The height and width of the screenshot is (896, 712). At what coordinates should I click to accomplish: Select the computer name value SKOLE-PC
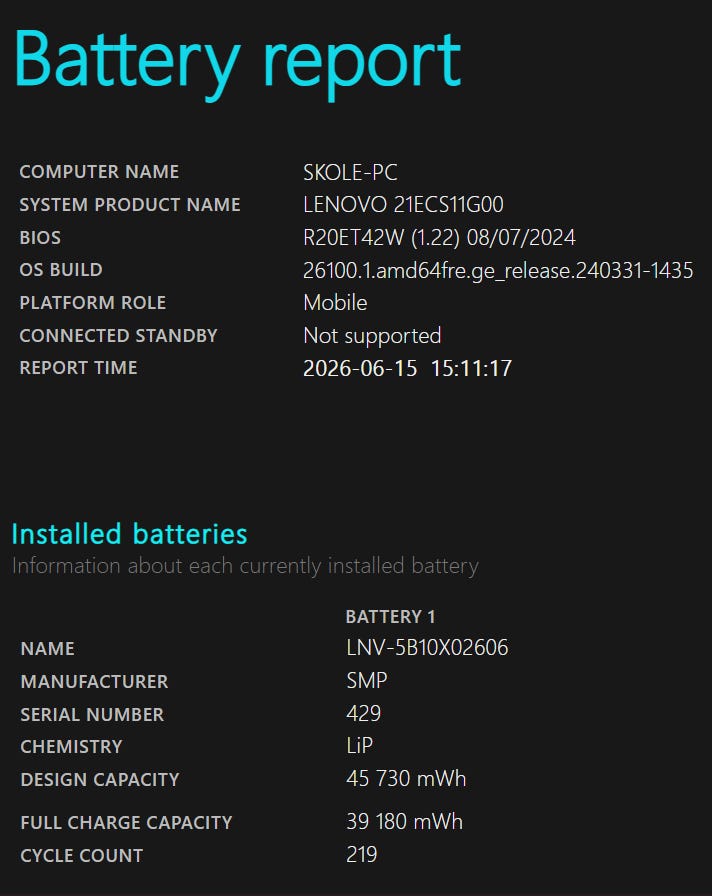pos(350,173)
